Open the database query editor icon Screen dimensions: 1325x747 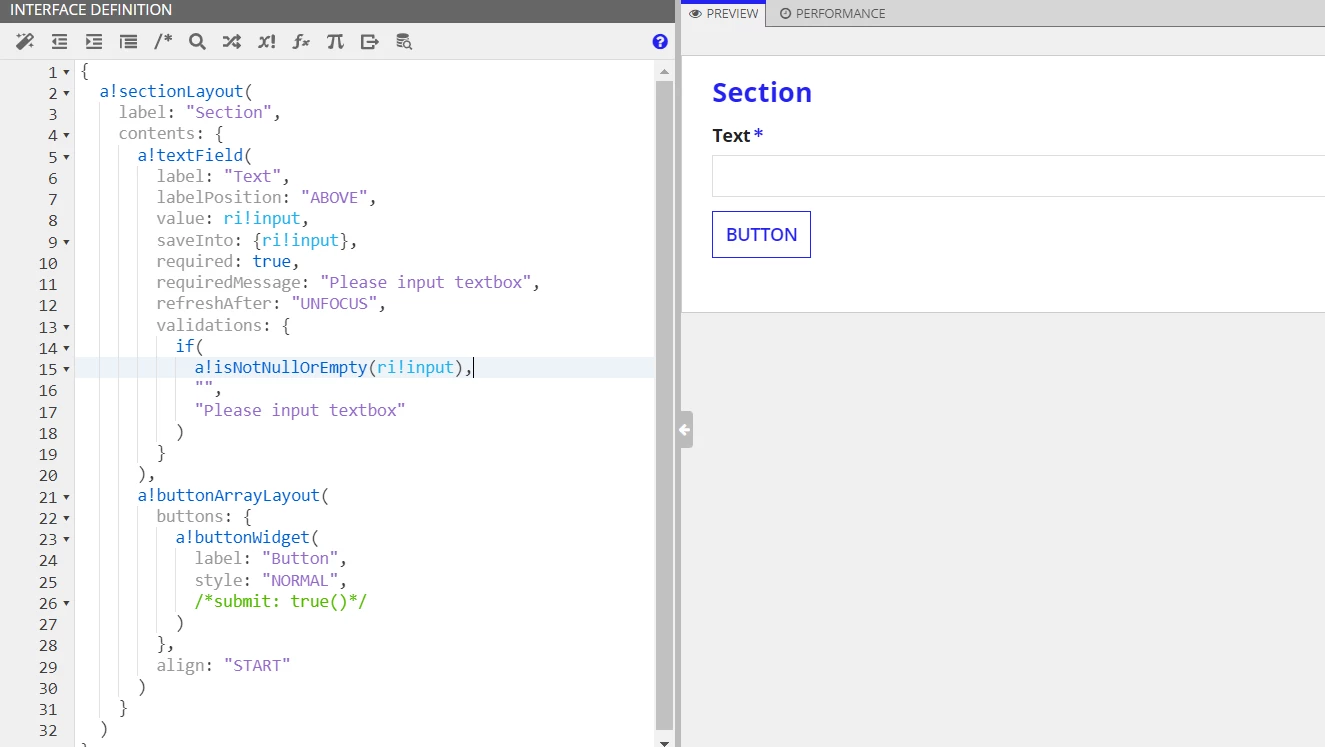(404, 41)
